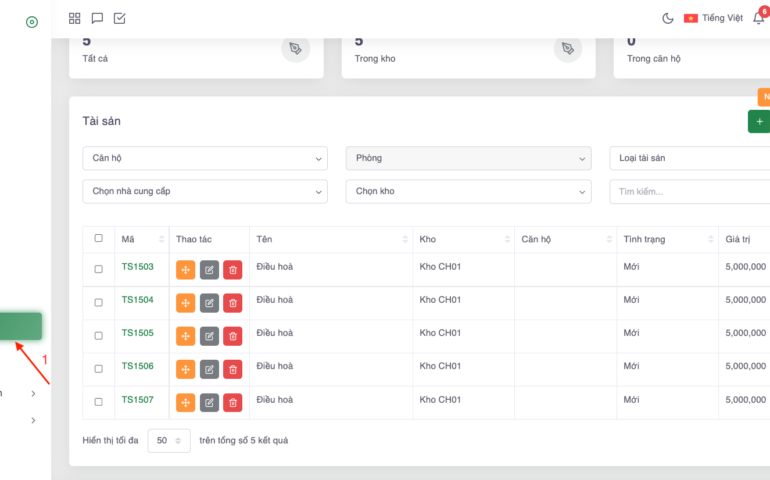Tick the checkbox for row TS1507
The height and width of the screenshot is (480, 770).
98,402
